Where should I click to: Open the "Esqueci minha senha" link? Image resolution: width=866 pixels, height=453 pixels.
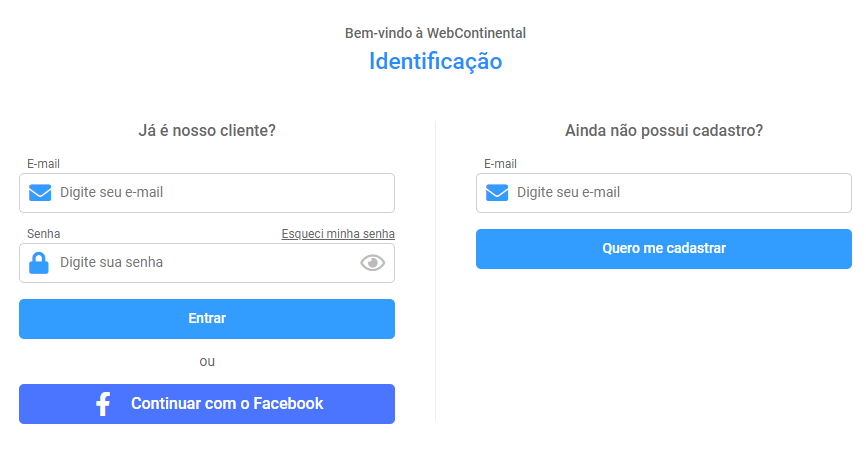(338, 234)
